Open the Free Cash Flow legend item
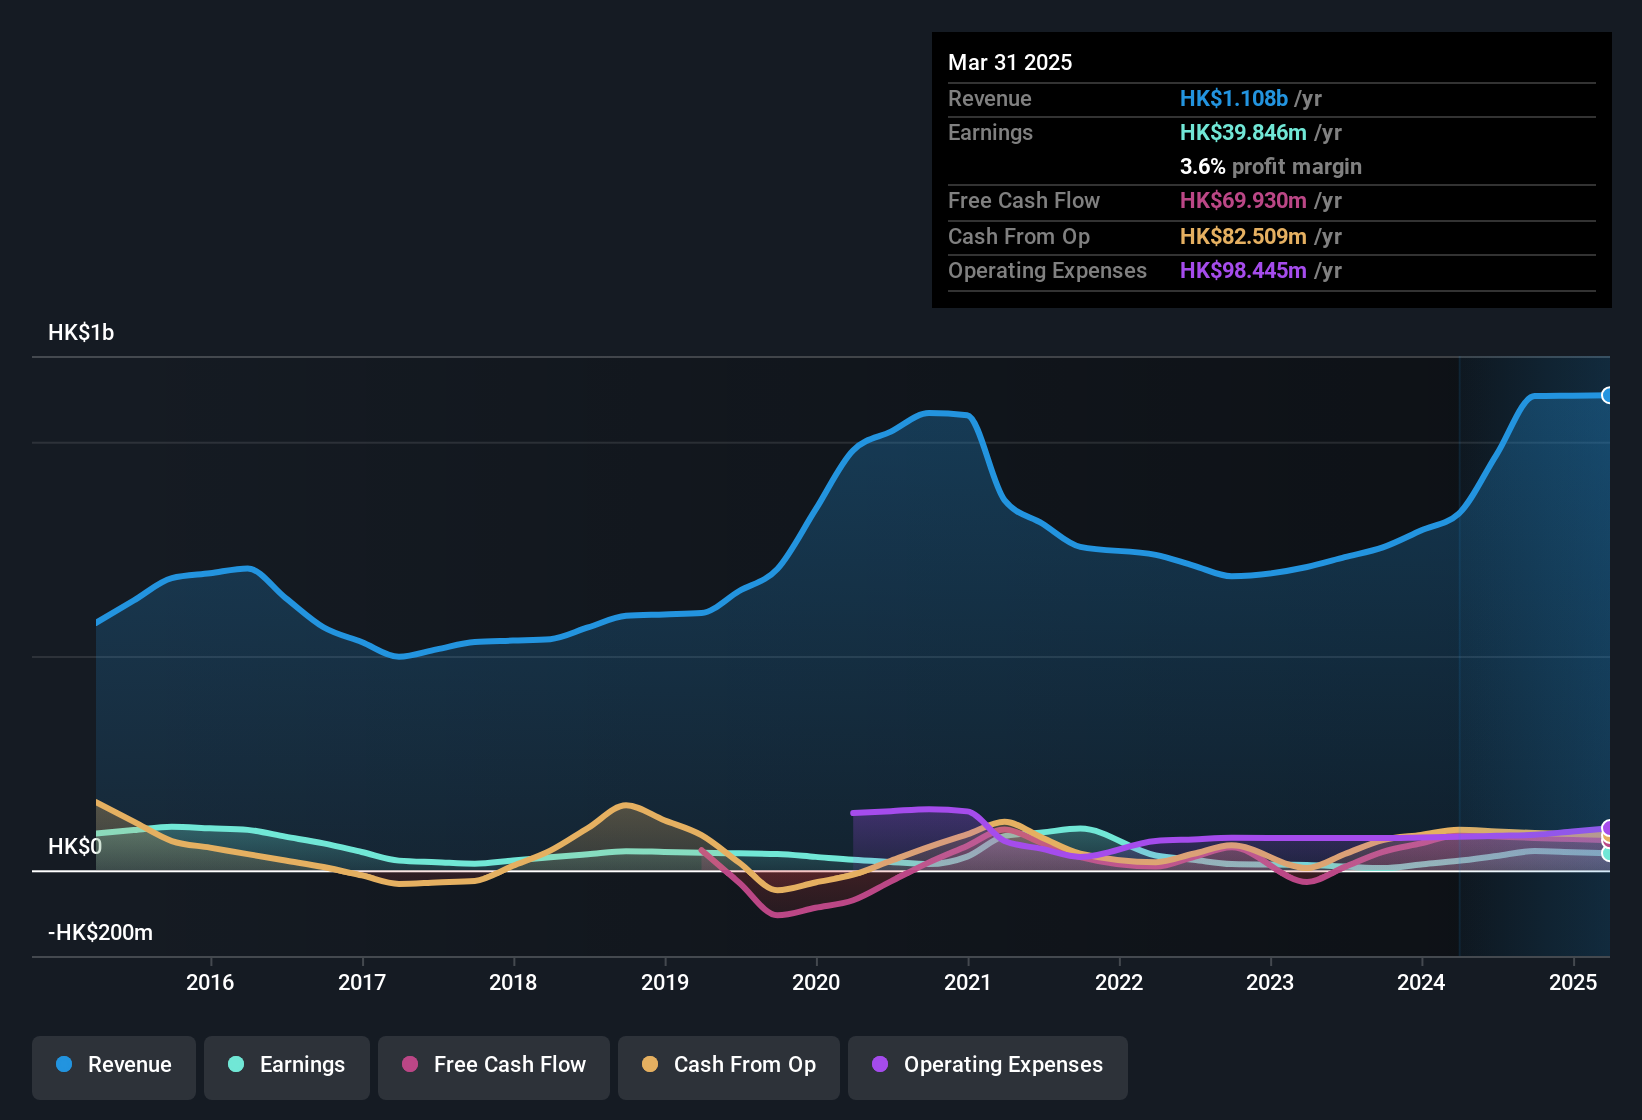 click(494, 1066)
